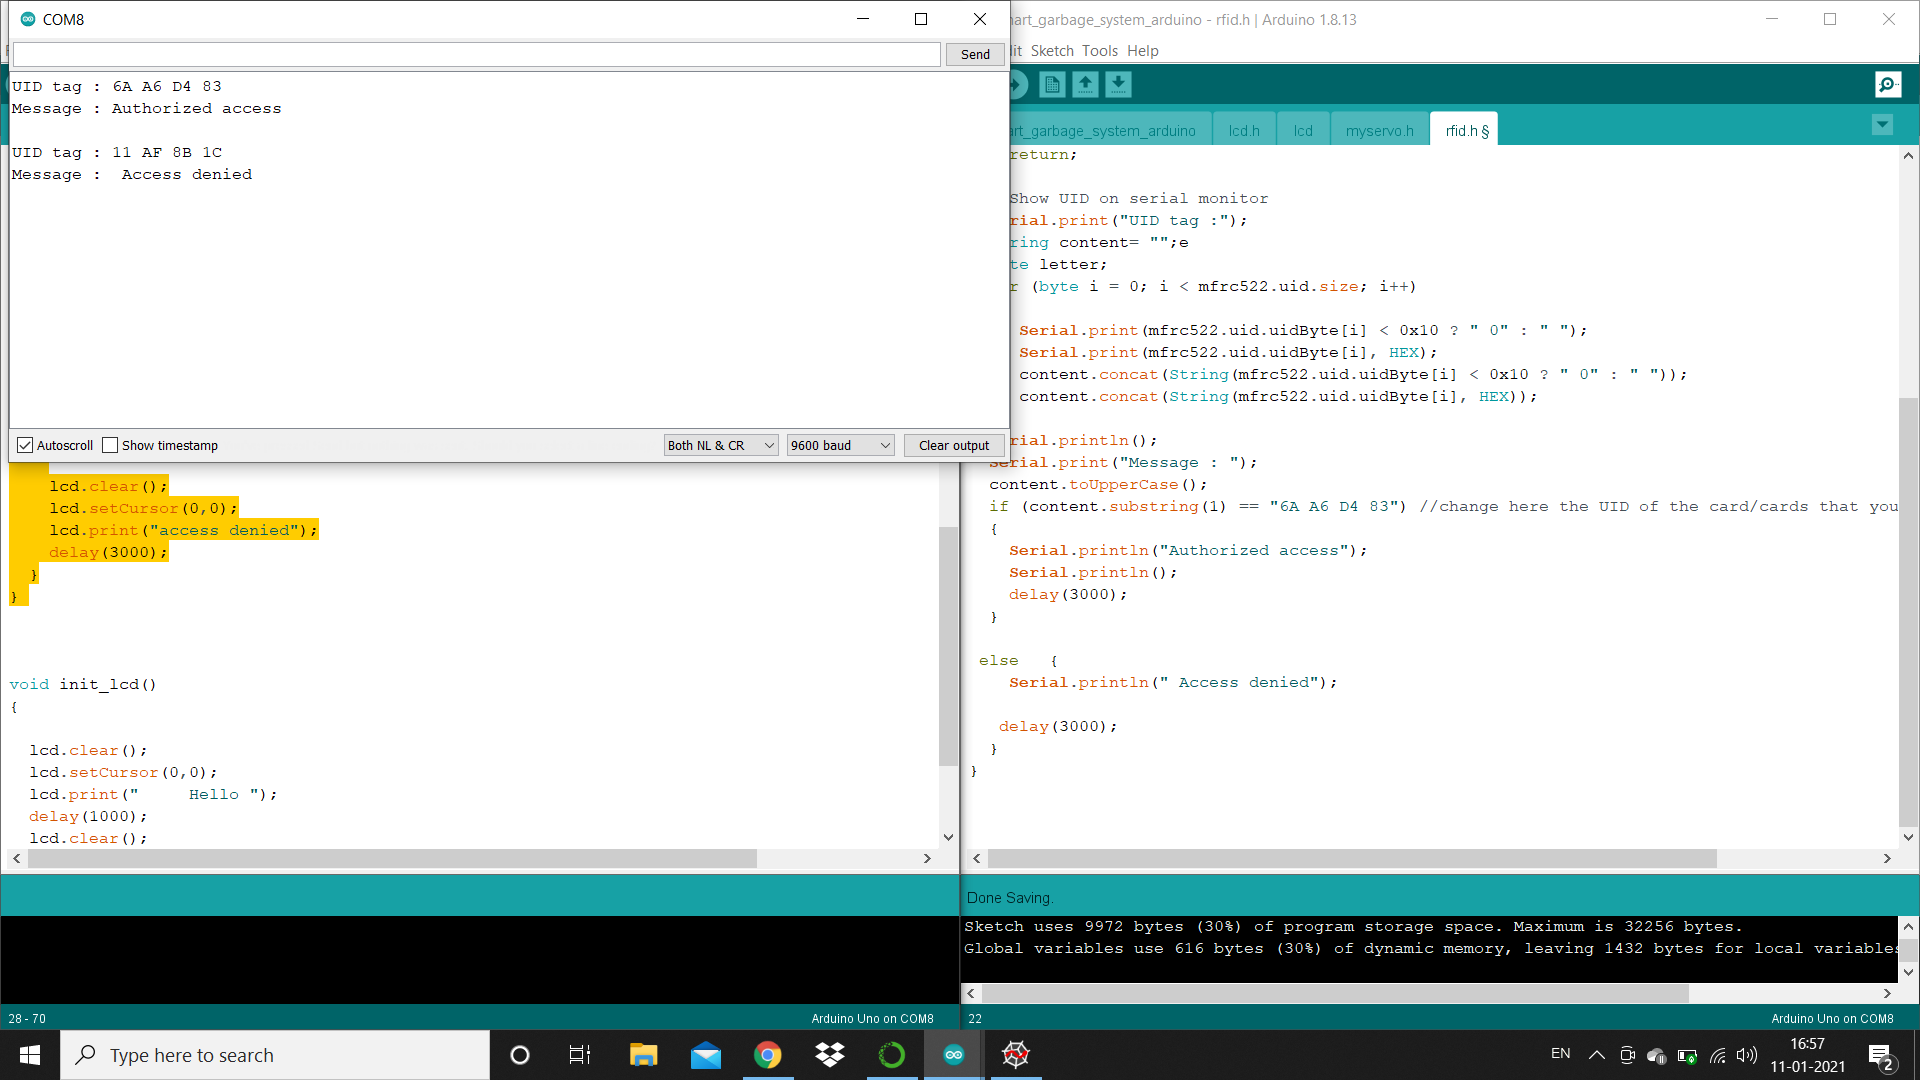Open the tab options dropdown arrow

click(x=1882, y=125)
